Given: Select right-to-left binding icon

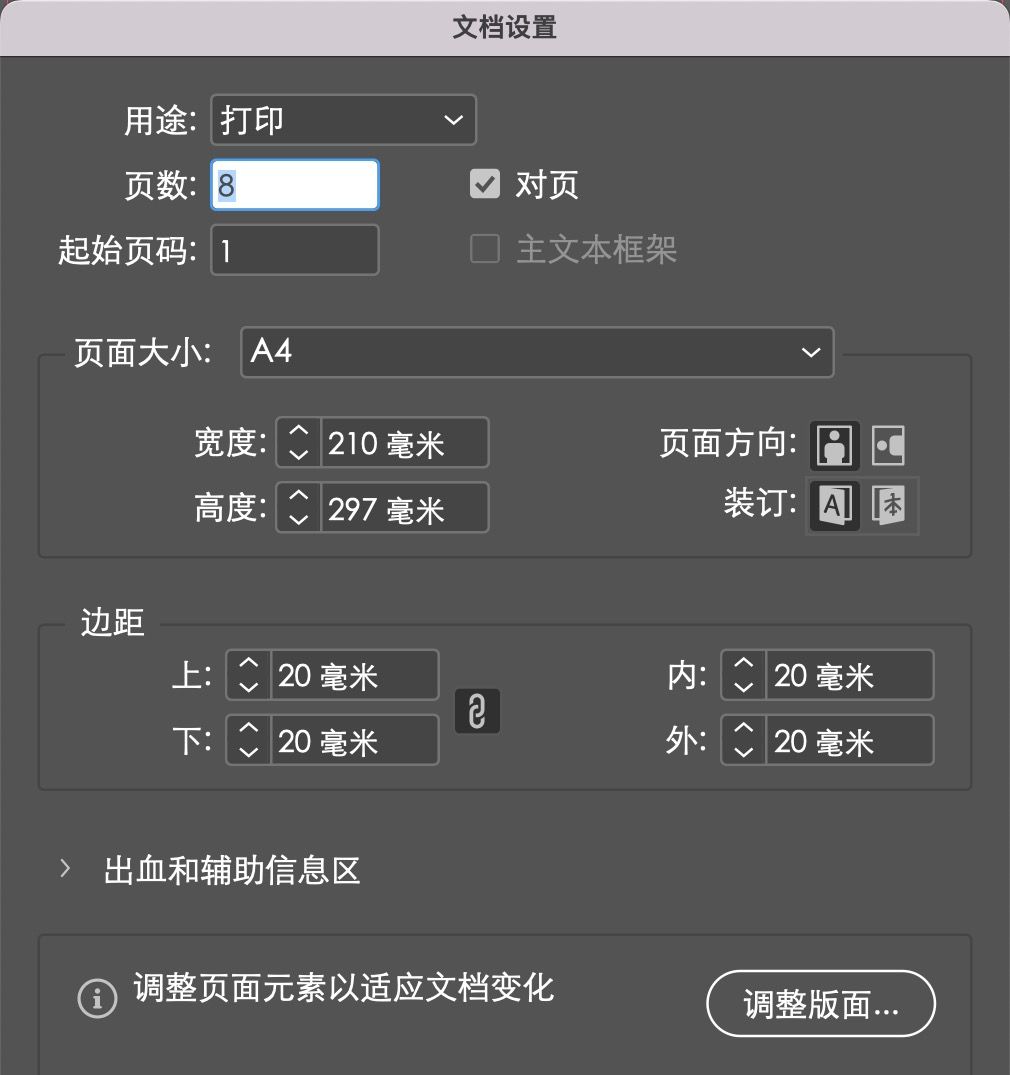Looking at the screenshot, I should 889,506.
